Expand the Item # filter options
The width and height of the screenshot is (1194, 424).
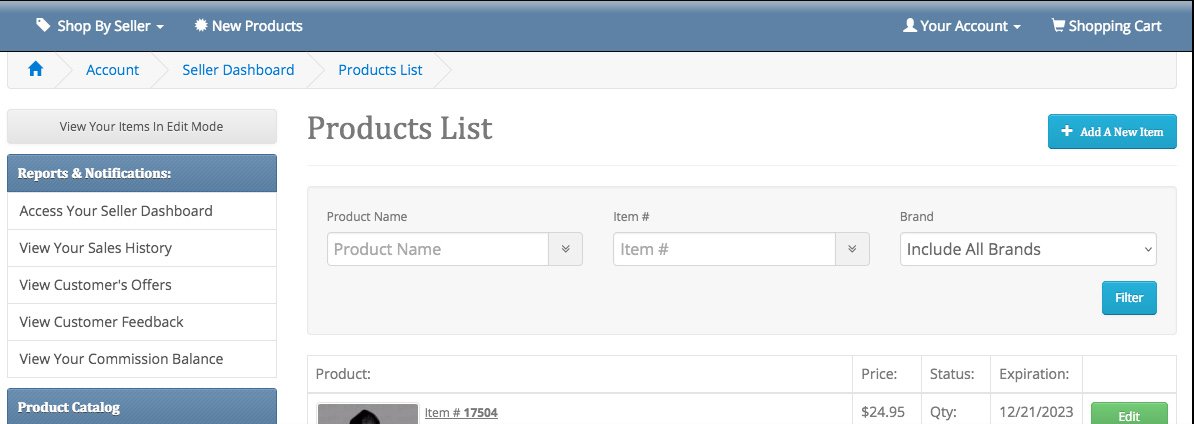click(852, 249)
